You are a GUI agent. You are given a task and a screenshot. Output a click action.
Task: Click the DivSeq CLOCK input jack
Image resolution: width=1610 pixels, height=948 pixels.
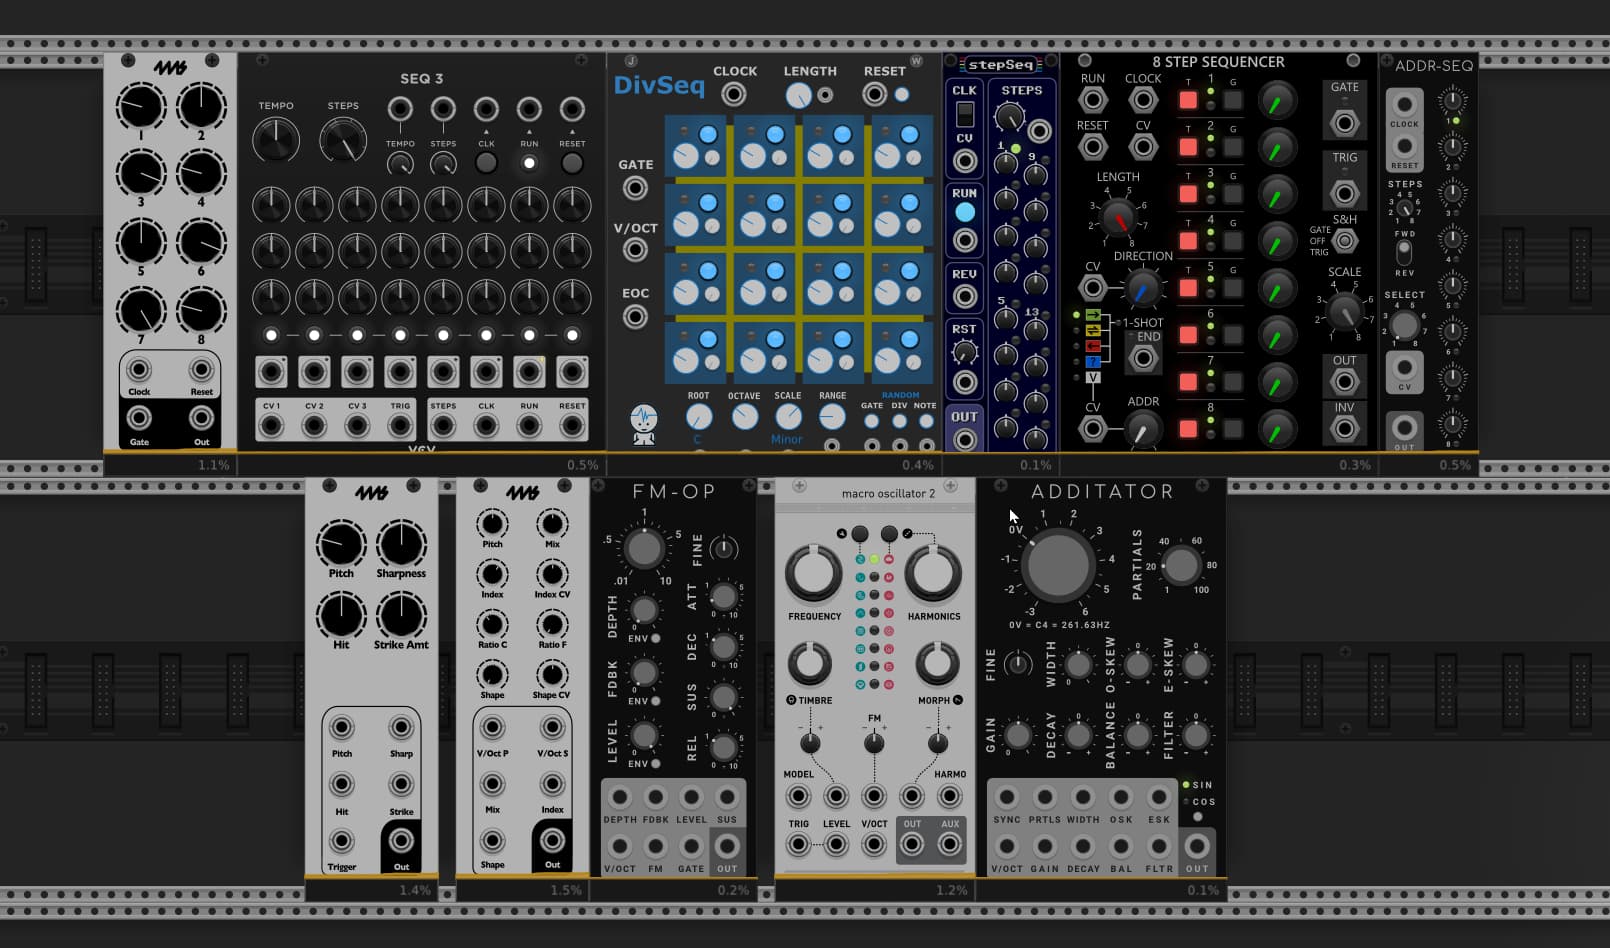coord(734,95)
